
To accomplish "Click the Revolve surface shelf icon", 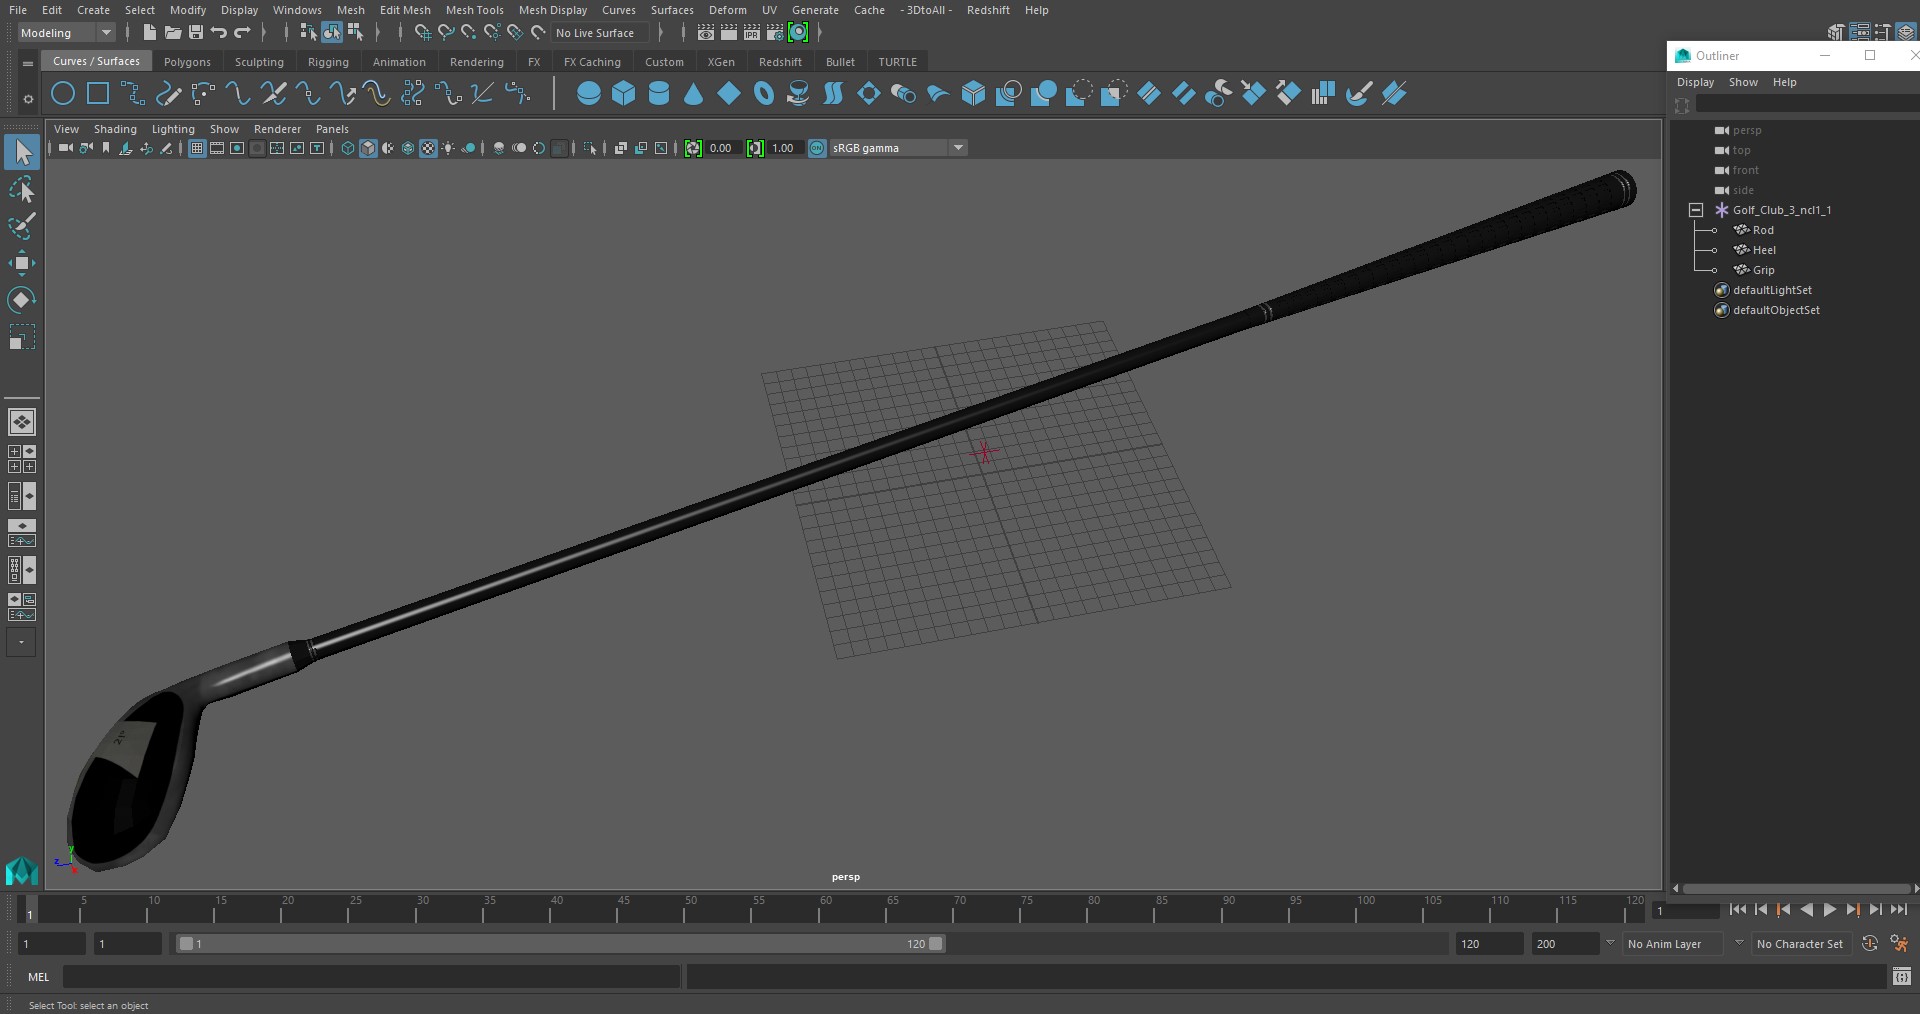I will click(799, 94).
